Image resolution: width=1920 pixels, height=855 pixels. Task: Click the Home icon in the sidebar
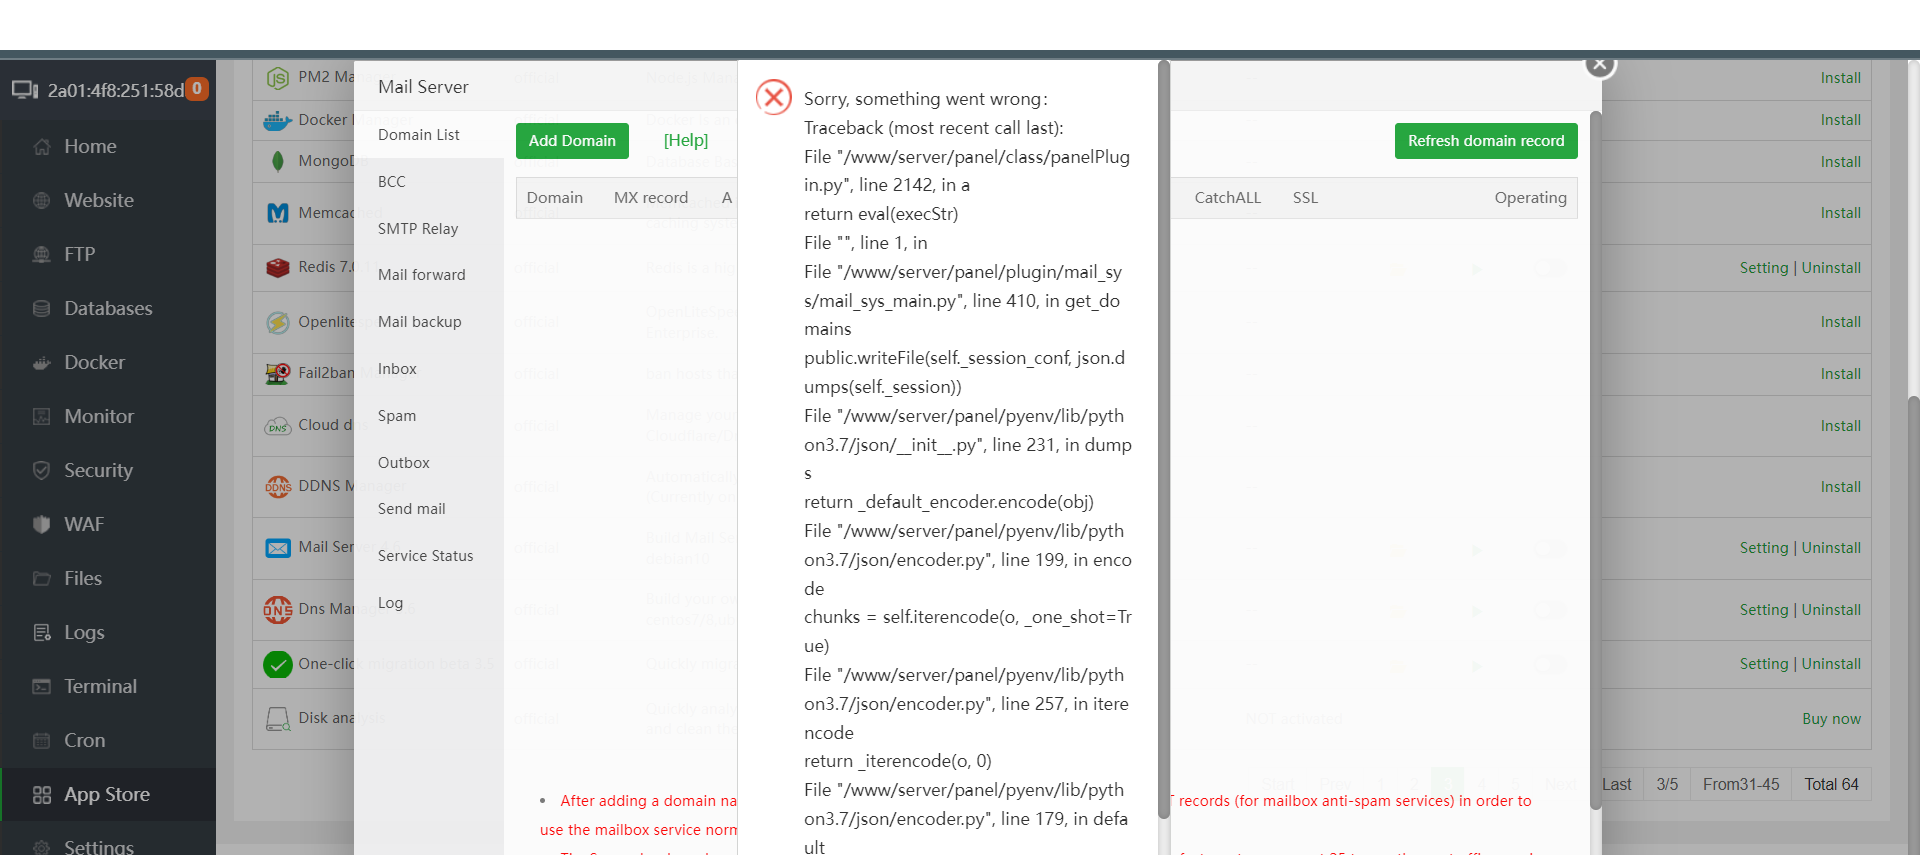pos(42,147)
